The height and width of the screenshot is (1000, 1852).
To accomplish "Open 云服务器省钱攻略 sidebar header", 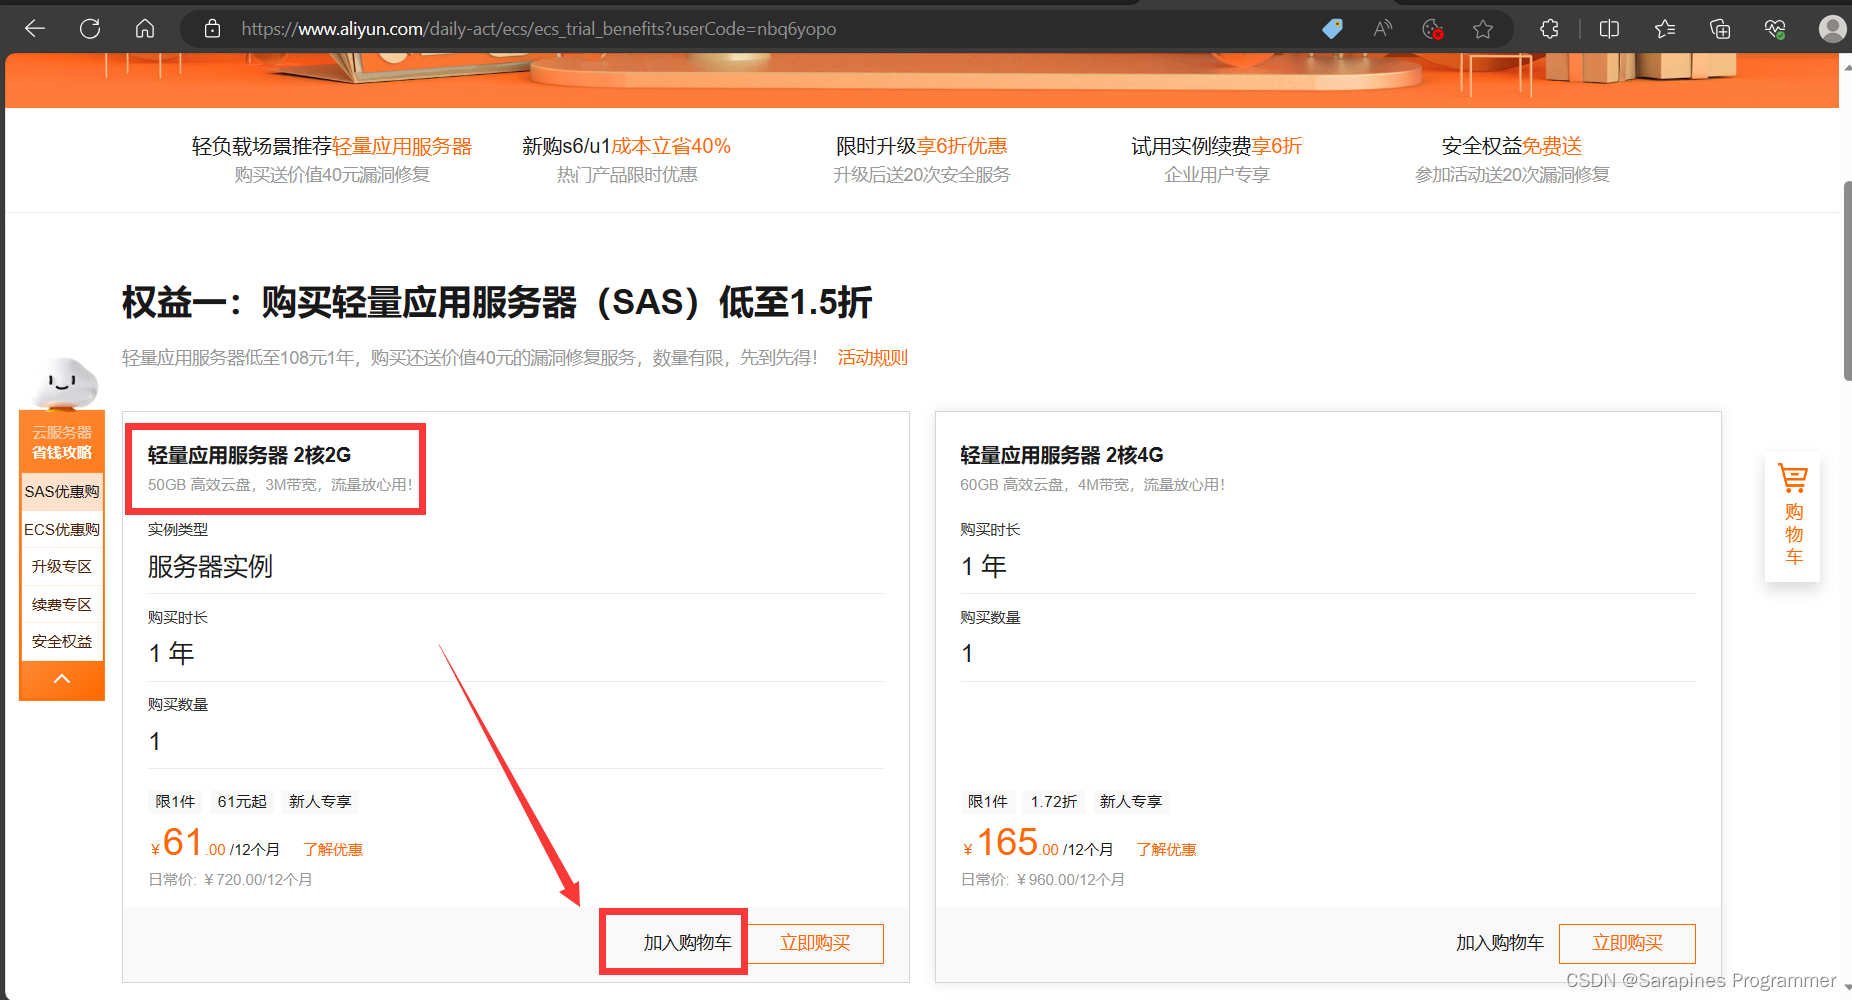I will (x=62, y=442).
